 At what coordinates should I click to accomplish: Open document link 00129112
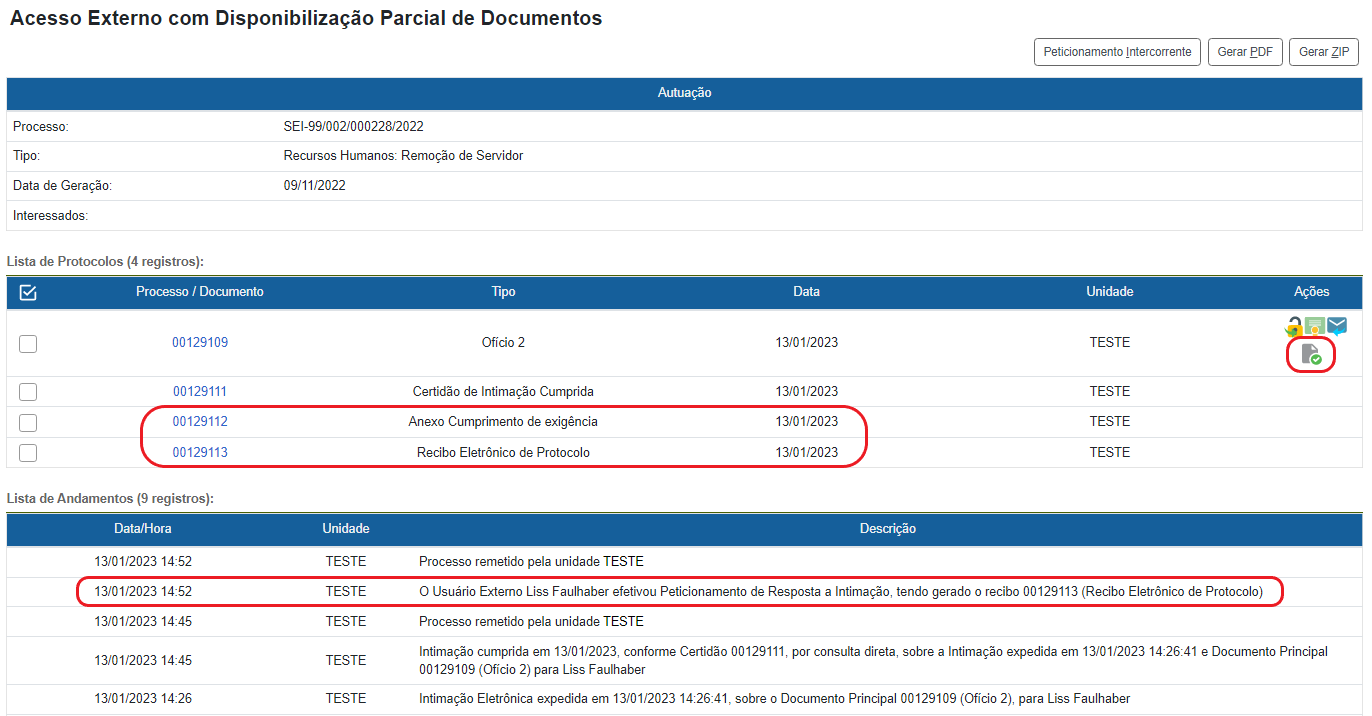[x=200, y=422]
